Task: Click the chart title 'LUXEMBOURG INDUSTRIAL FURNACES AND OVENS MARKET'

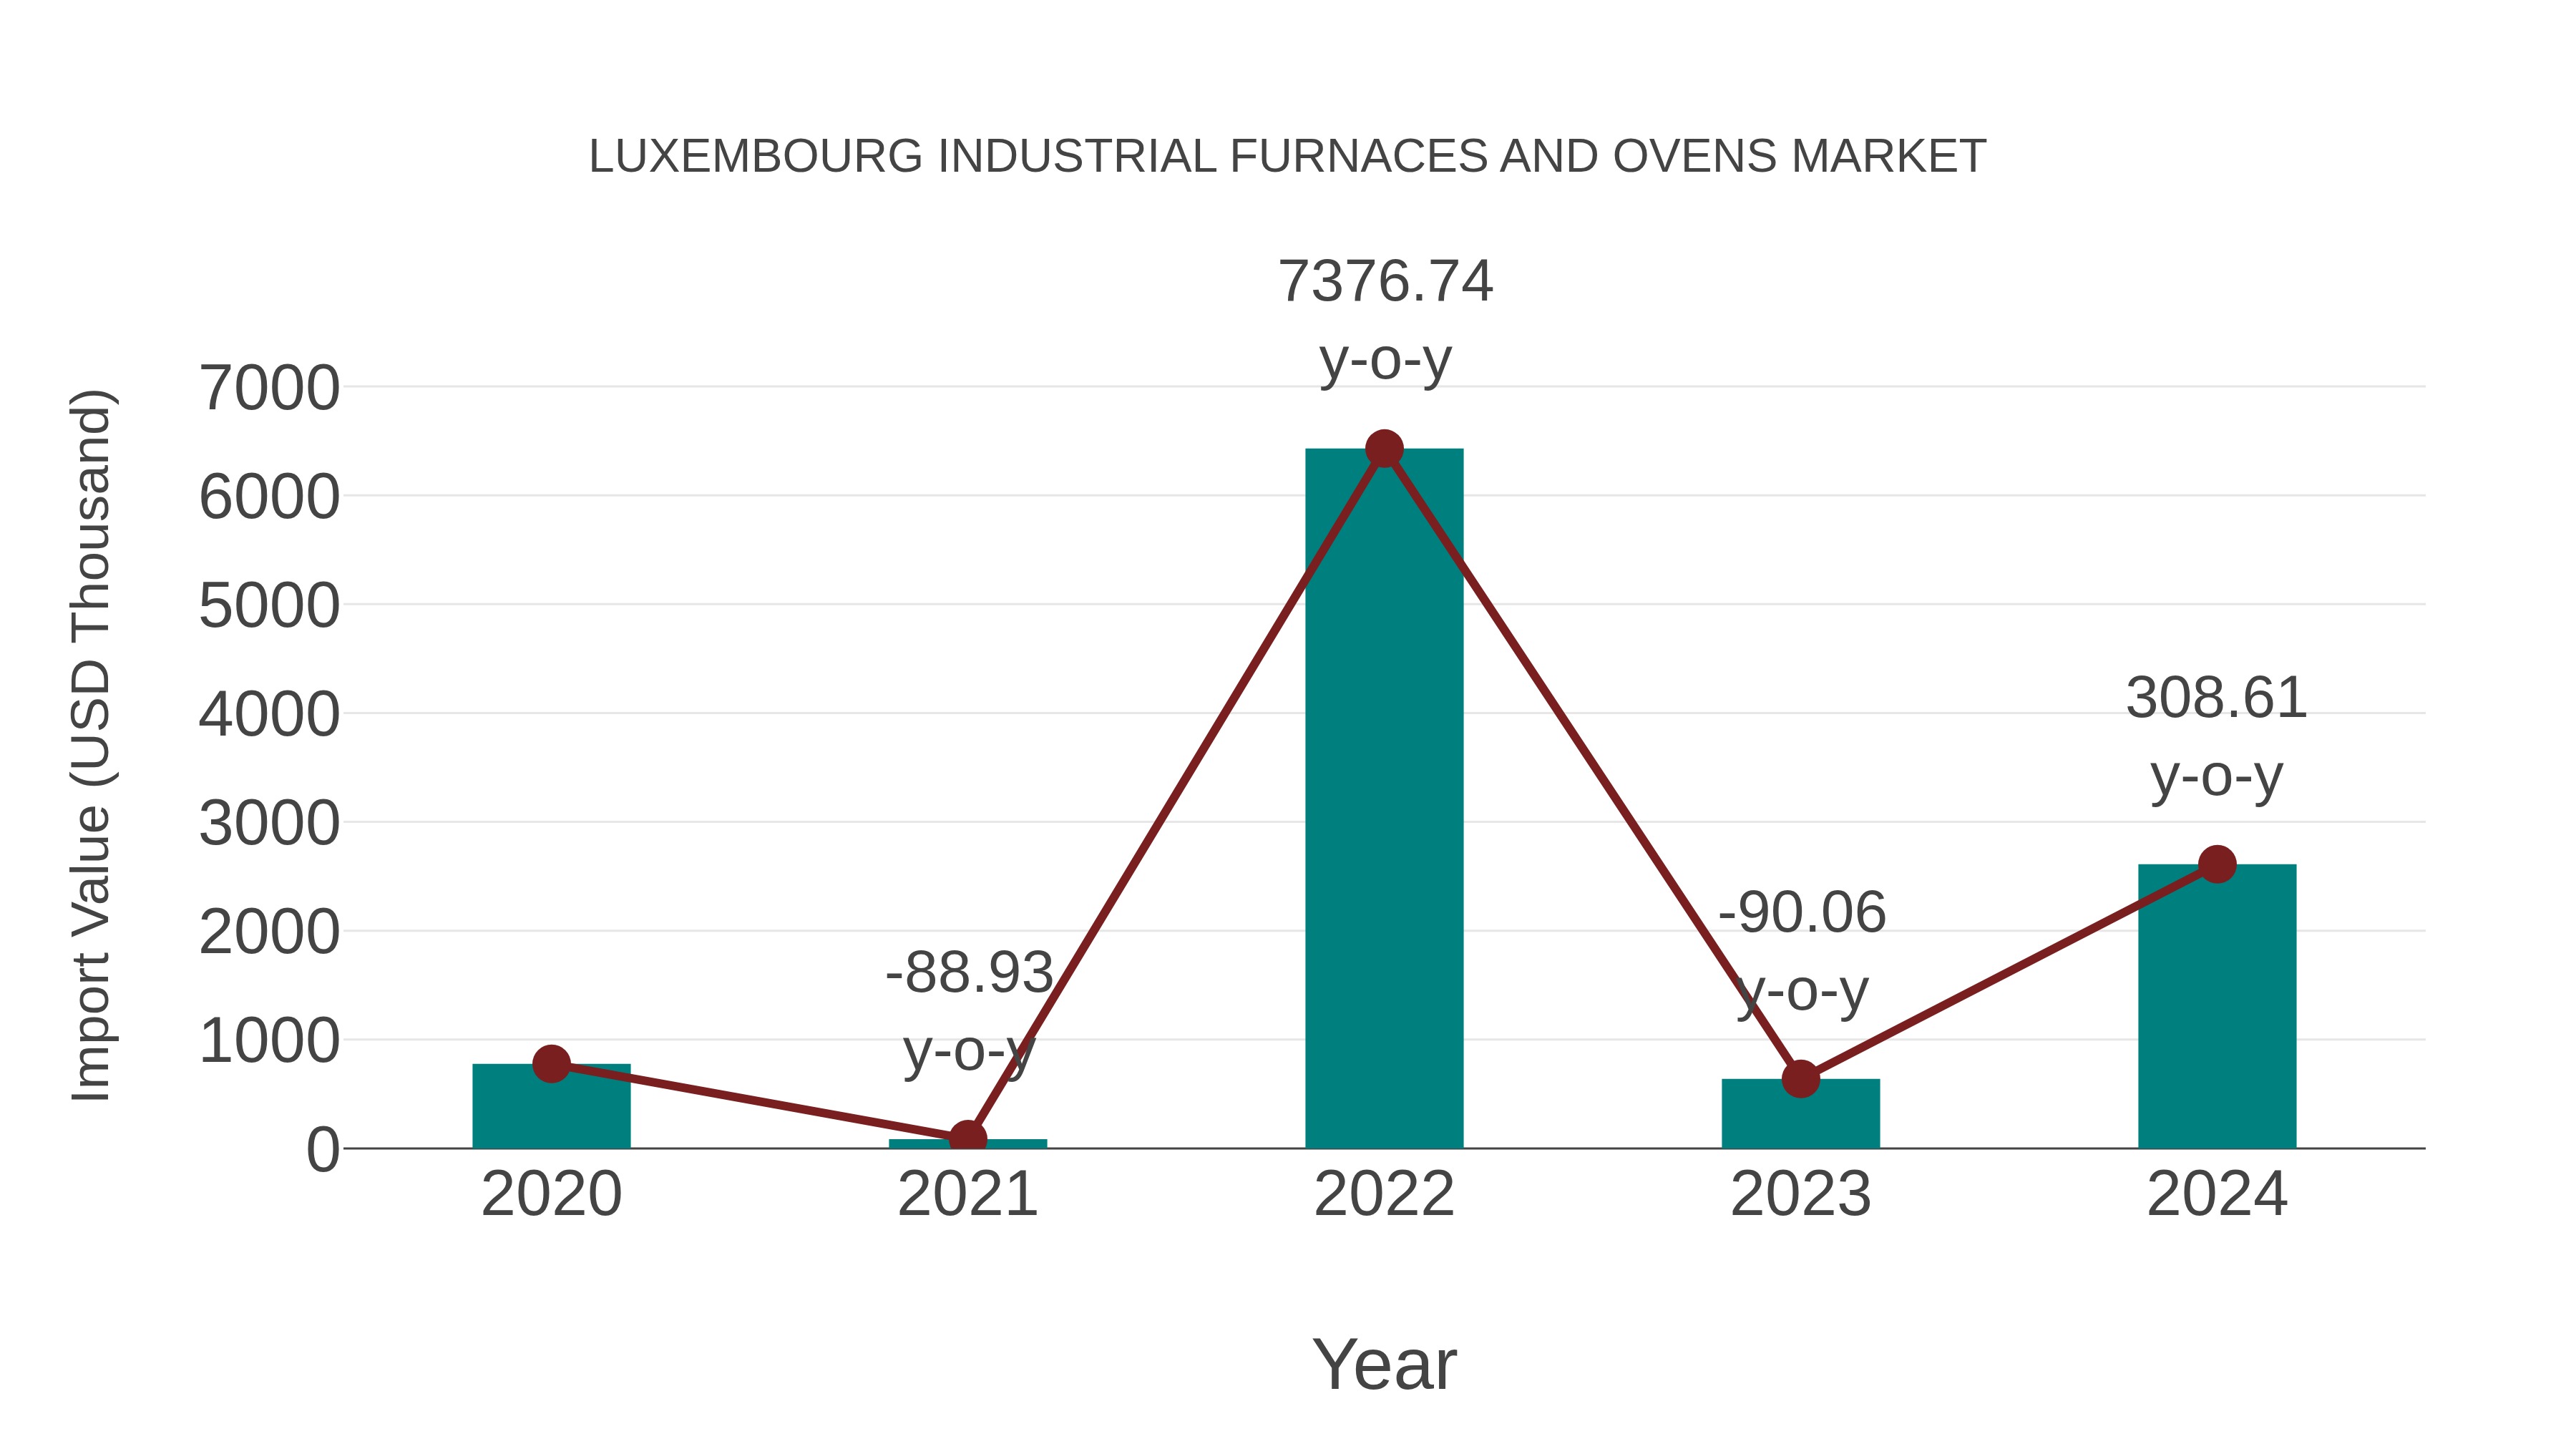Action: pos(1287,156)
